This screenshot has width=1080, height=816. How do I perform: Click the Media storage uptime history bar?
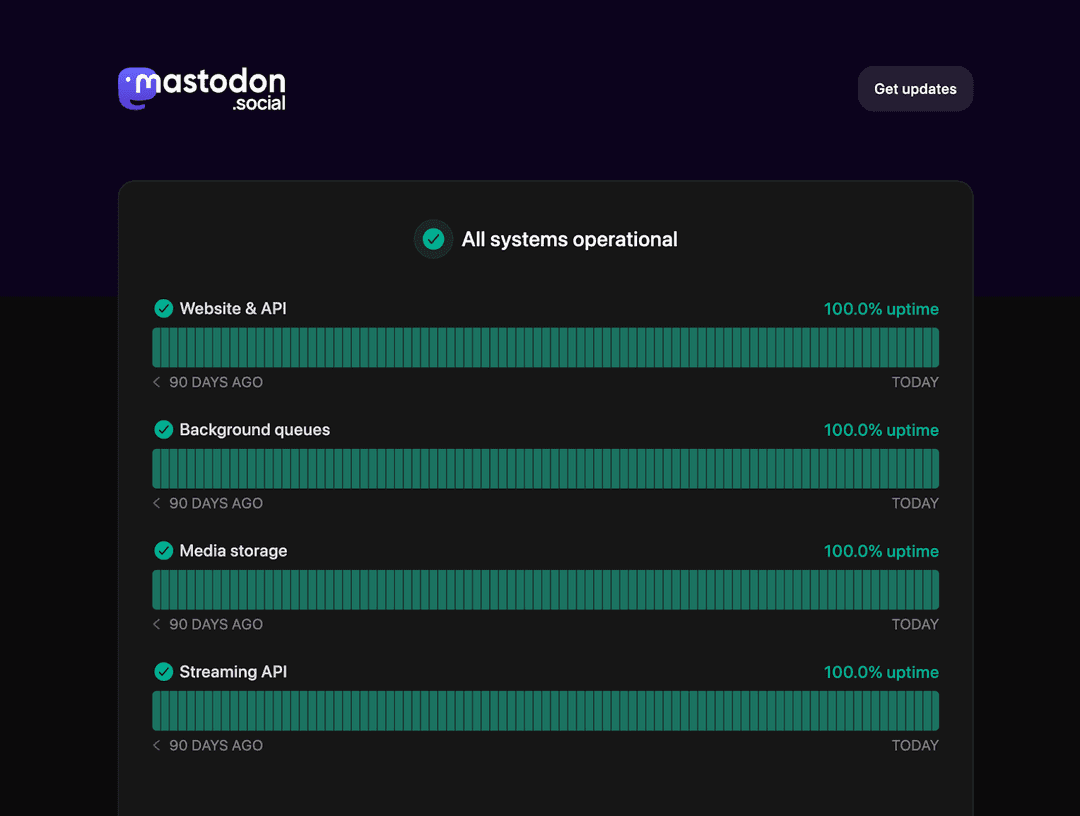pos(545,589)
